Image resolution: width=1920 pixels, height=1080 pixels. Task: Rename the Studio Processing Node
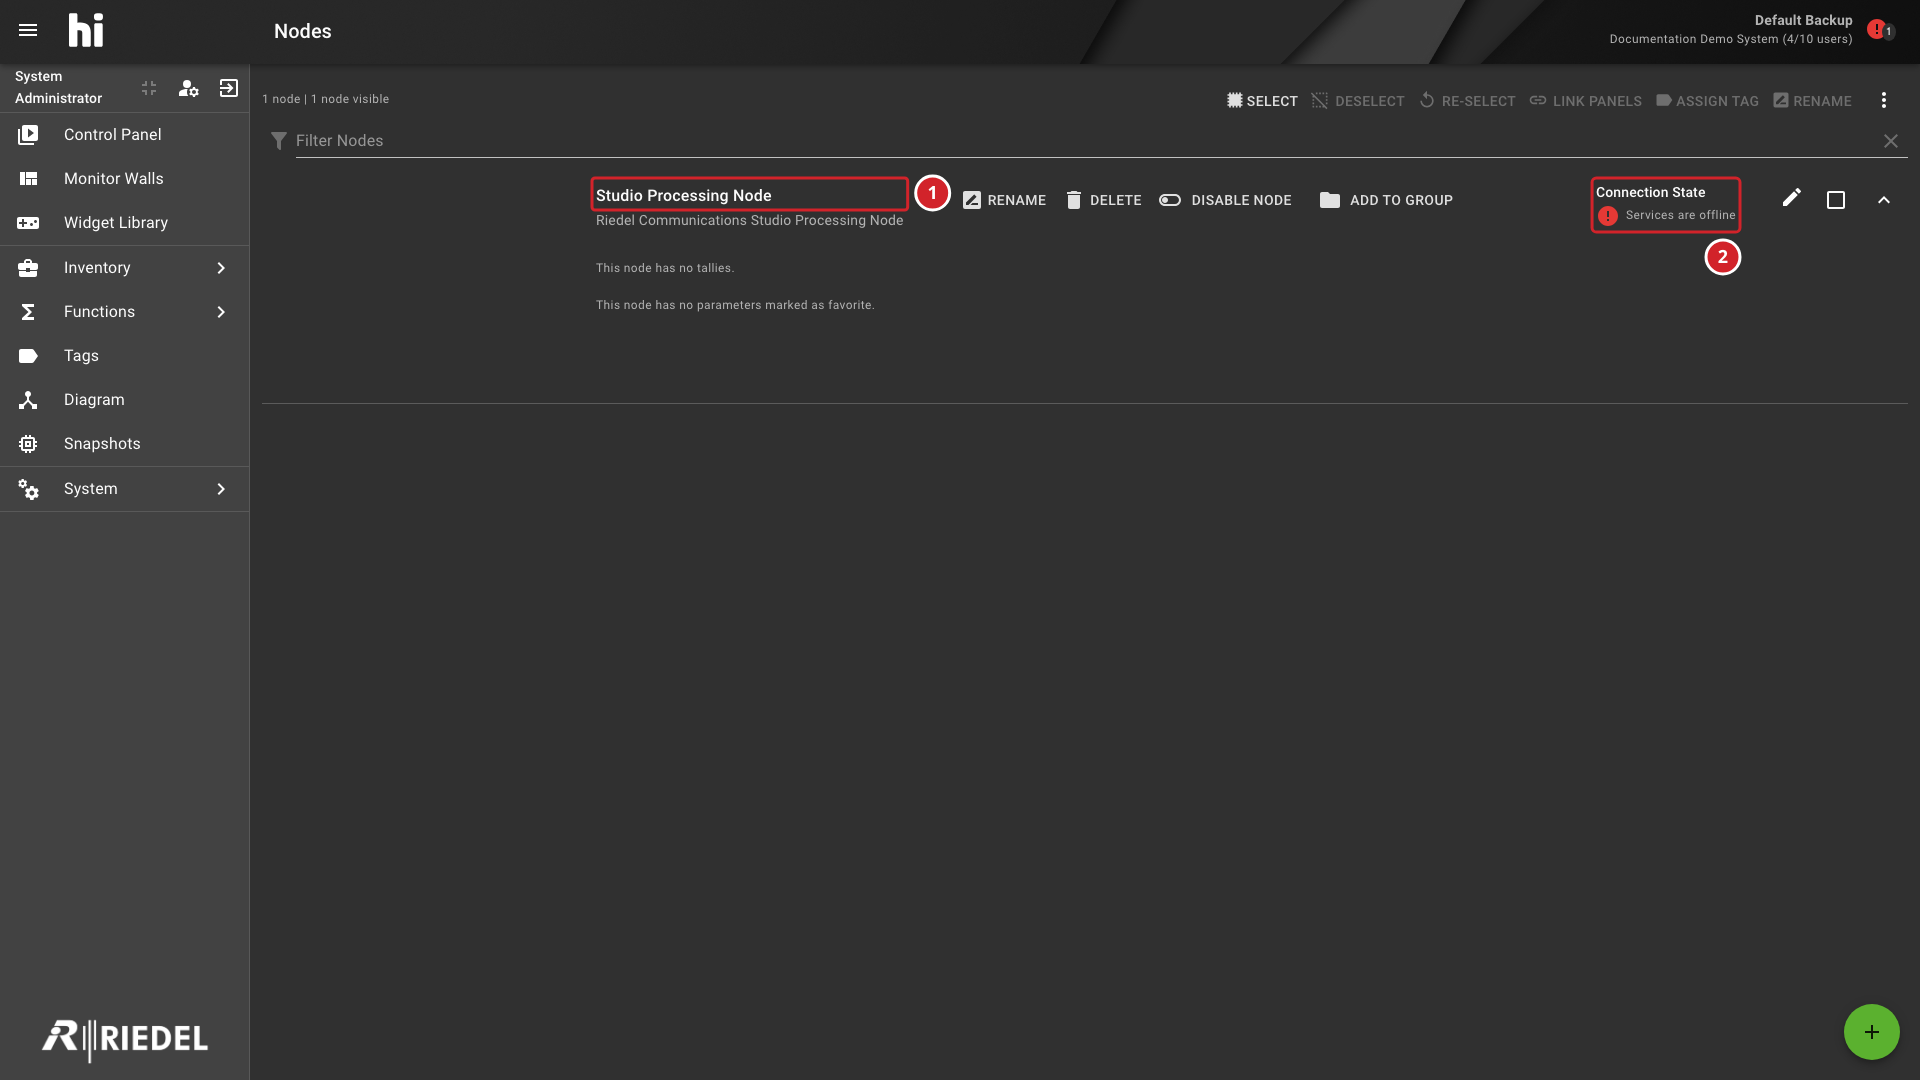pos(1004,200)
